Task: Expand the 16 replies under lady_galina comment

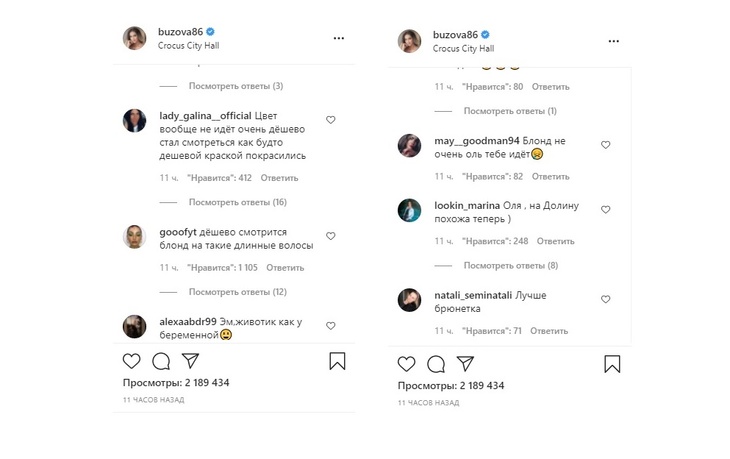Action: pos(237,202)
